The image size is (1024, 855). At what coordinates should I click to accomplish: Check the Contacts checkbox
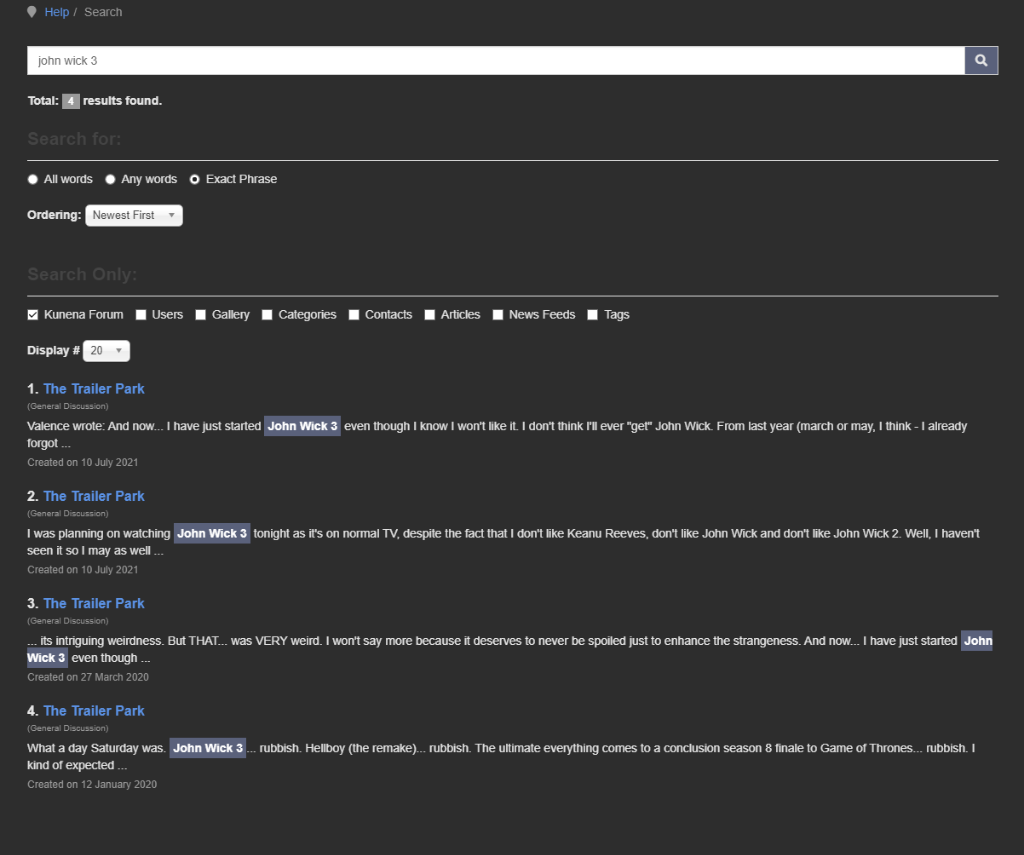tap(354, 315)
